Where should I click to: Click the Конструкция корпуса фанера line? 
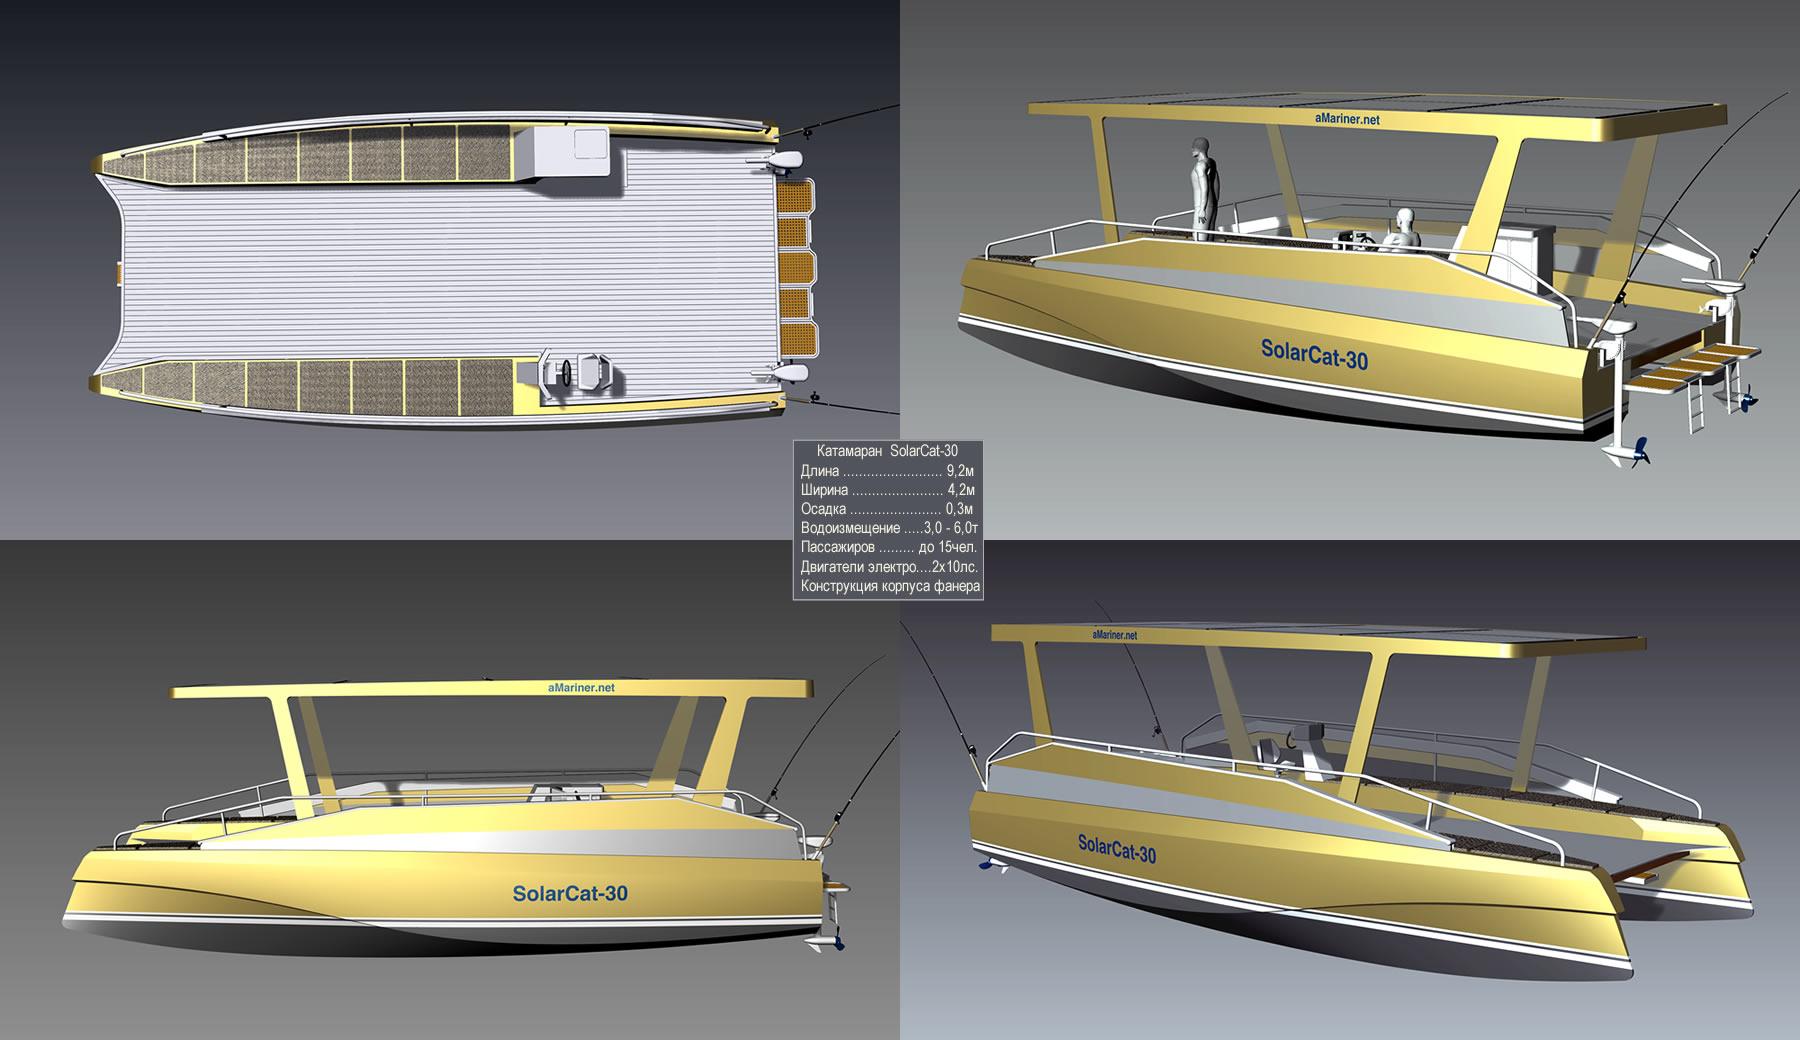tap(889, 586)
